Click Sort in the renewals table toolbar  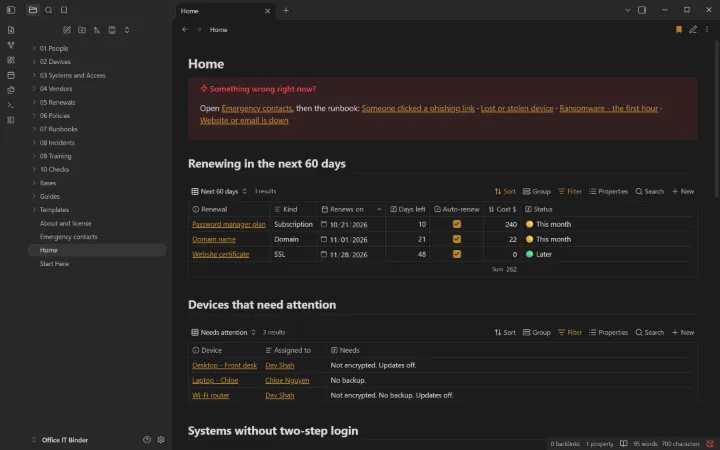(x=505, y=191)
